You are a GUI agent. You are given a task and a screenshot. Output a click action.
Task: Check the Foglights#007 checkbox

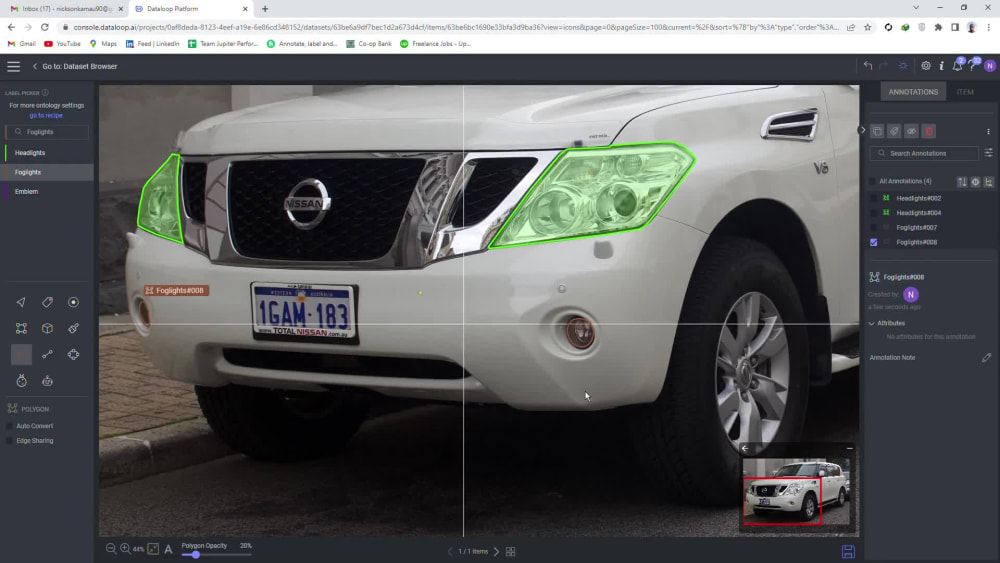[x=873, y=228]
